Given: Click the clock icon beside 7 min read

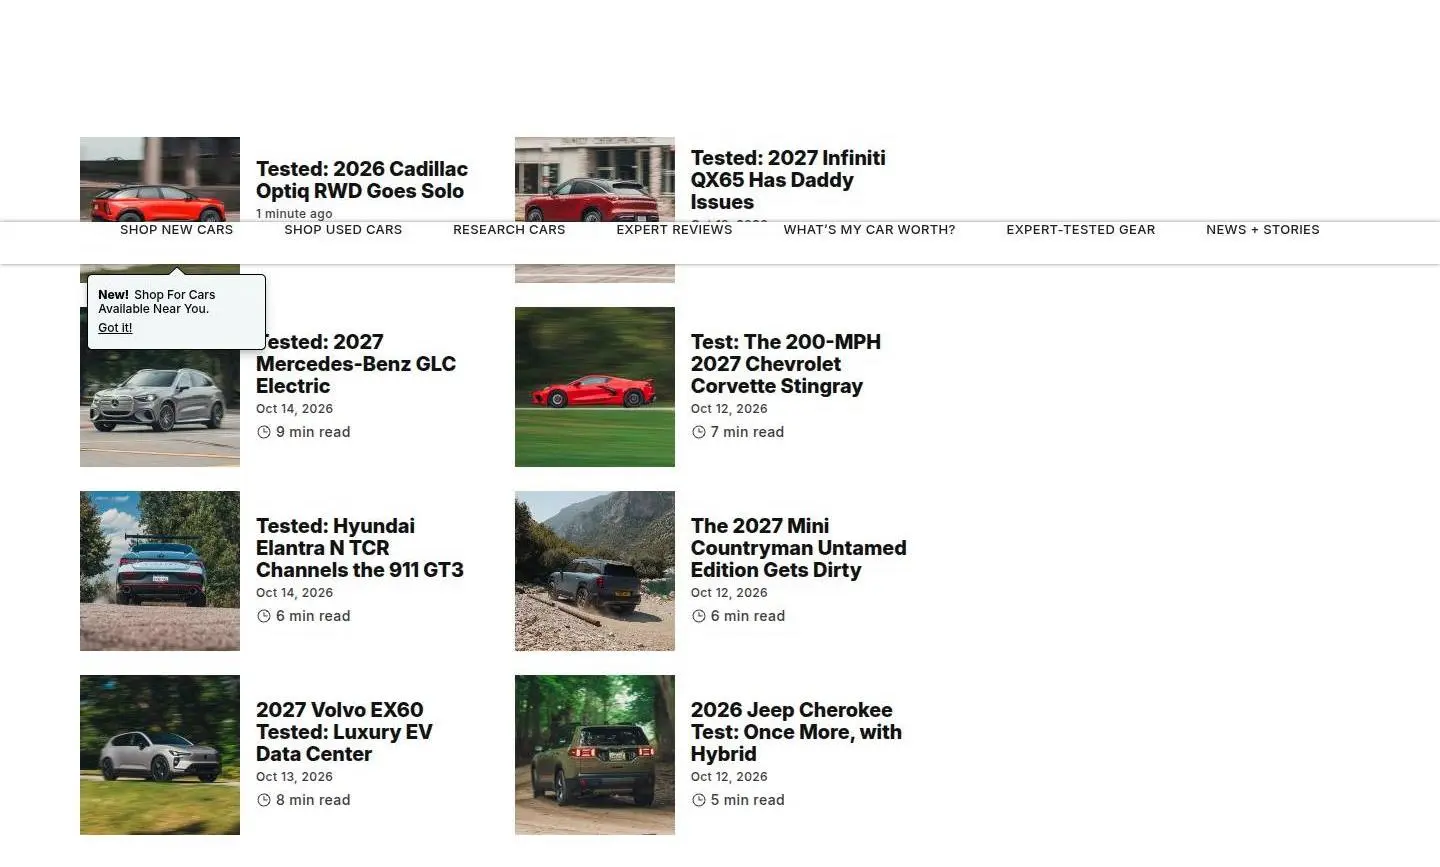Looking at the screenshot, I should point(699,432).
